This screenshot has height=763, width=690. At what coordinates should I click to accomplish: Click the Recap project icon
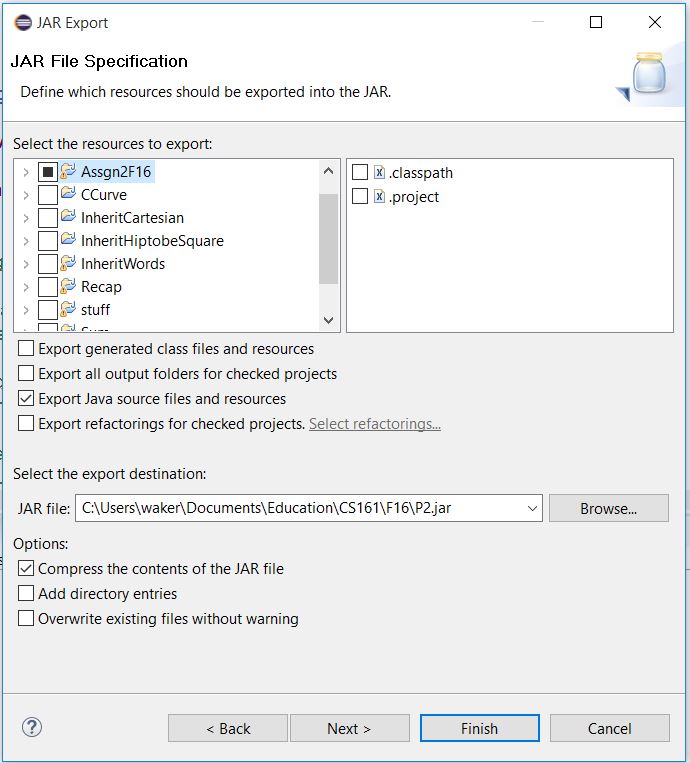(x=68, y=286)
